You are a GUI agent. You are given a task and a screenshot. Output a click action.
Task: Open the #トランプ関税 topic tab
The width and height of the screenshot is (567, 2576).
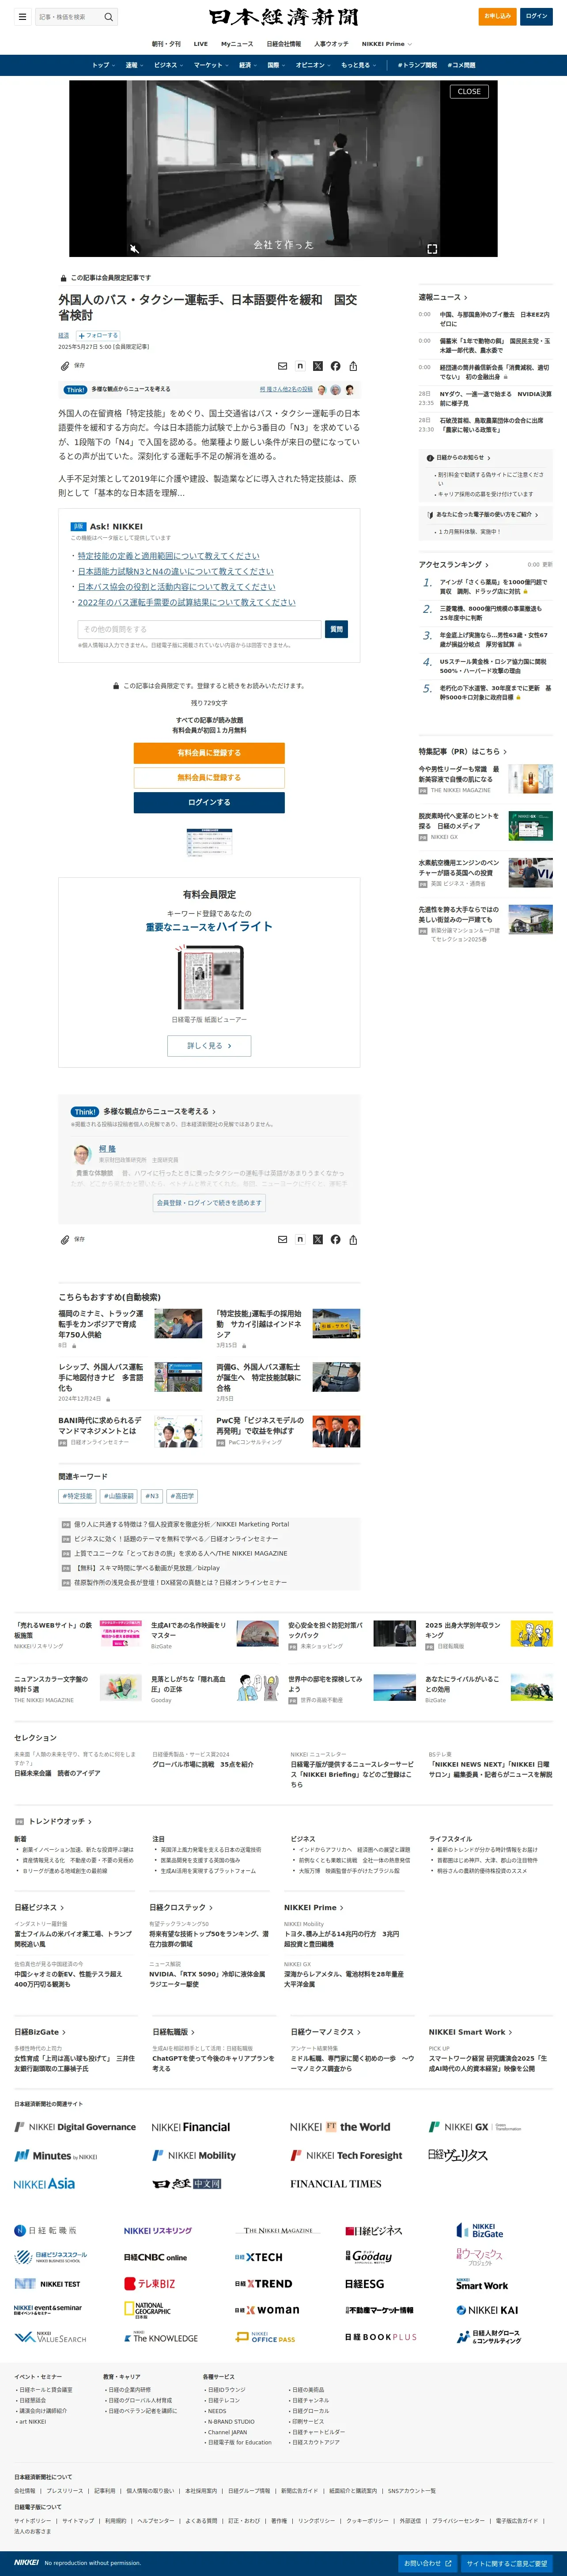[x=417, y=65]
